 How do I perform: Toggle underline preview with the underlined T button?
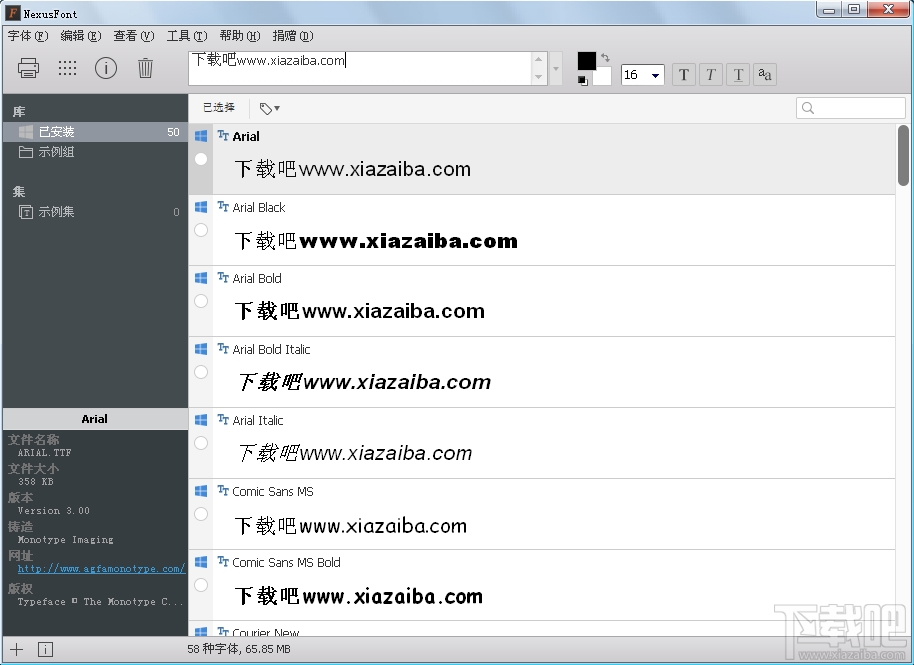(738, 75)
